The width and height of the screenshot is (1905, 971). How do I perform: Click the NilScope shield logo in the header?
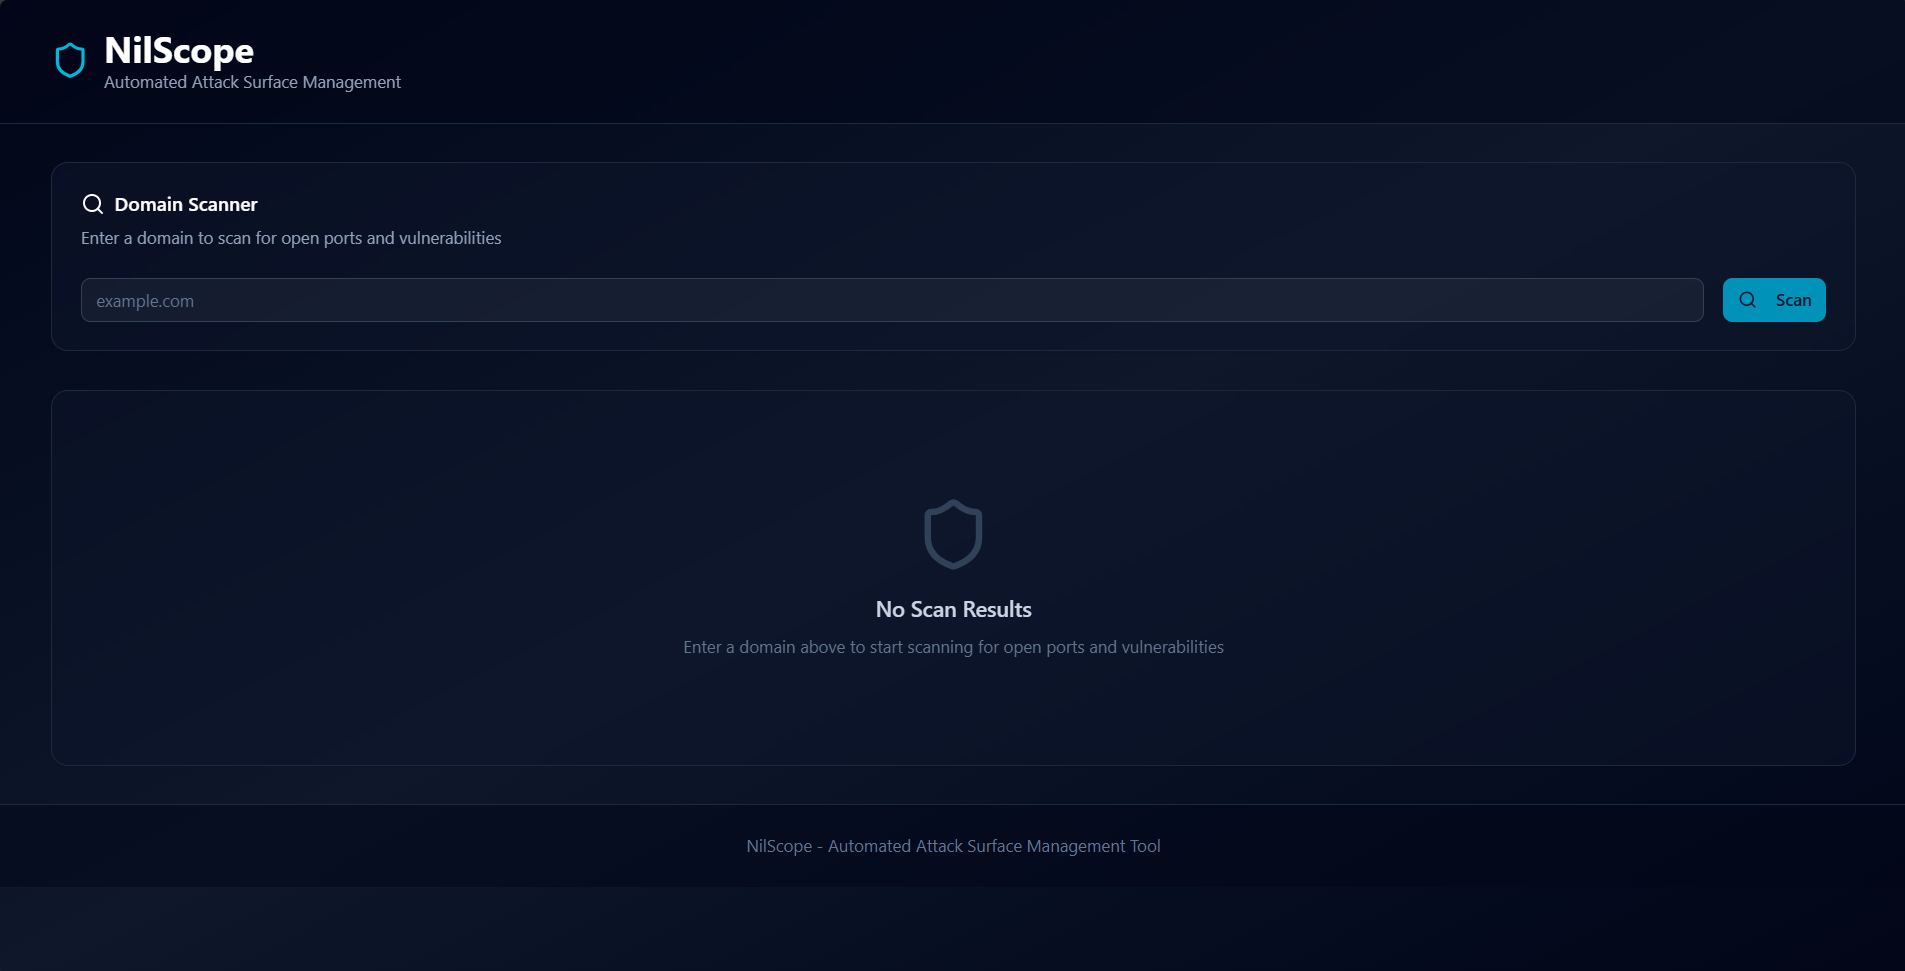[x=70, y=60]
